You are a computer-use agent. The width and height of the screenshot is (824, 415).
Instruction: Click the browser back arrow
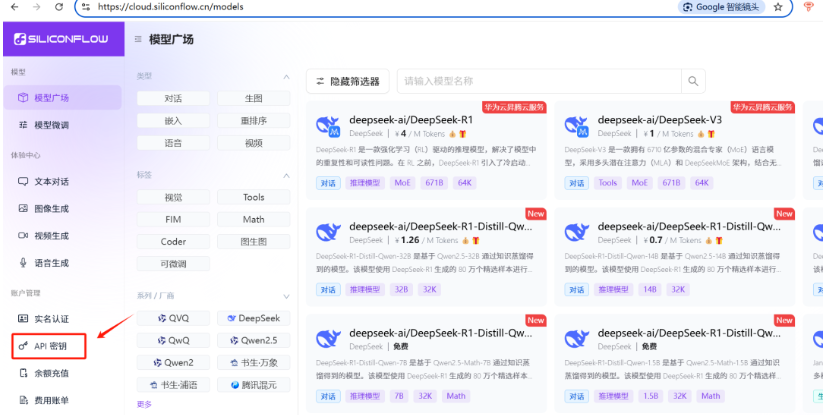14,7
